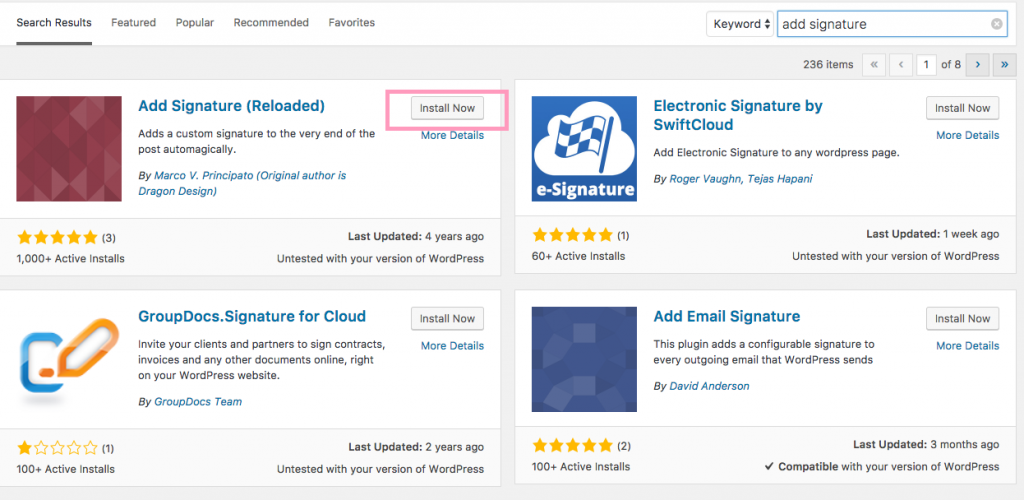The width and height of the screenshot is (1024, 500).
Task: Switch to the Favorites tab
Action: [x=351, y=23]
